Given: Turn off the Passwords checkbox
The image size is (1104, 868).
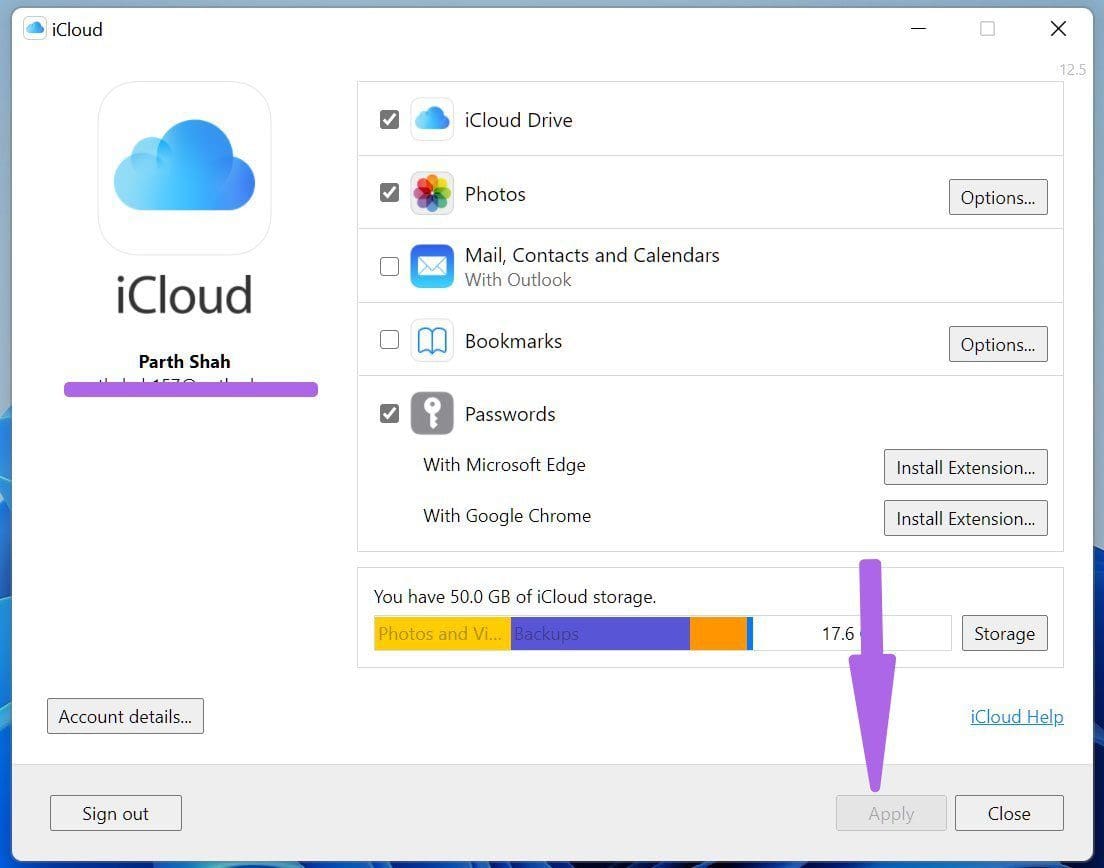Looking at the screenshot, I should pos(389,413).
